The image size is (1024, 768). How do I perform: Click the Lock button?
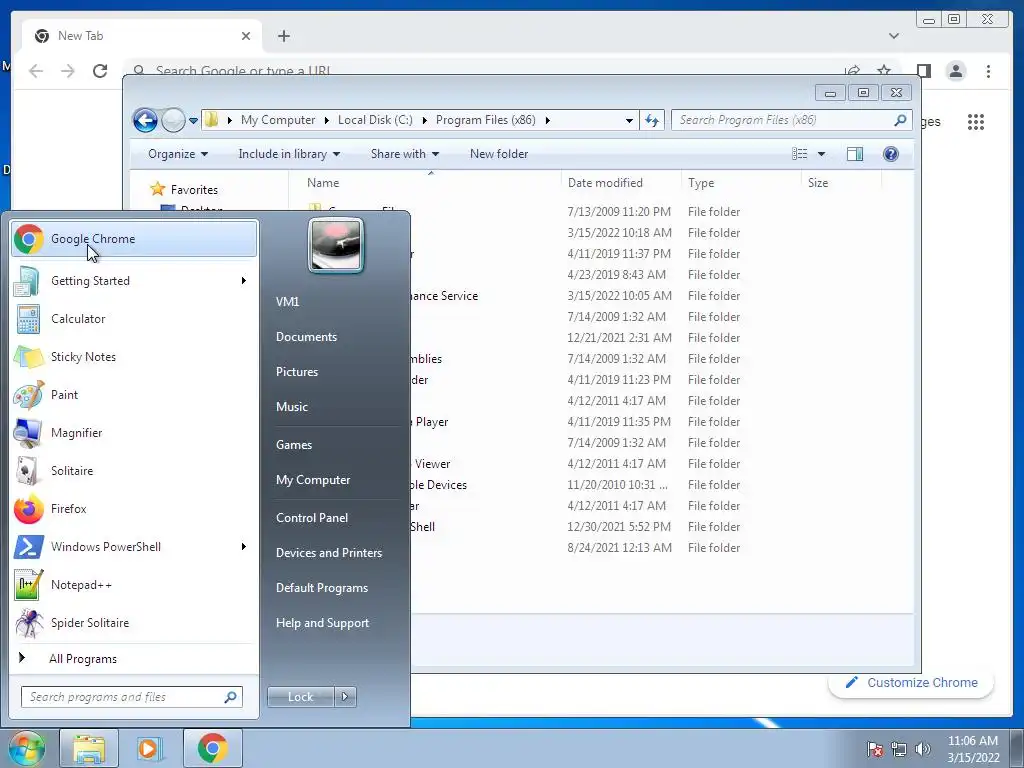[x=300, y=697]
